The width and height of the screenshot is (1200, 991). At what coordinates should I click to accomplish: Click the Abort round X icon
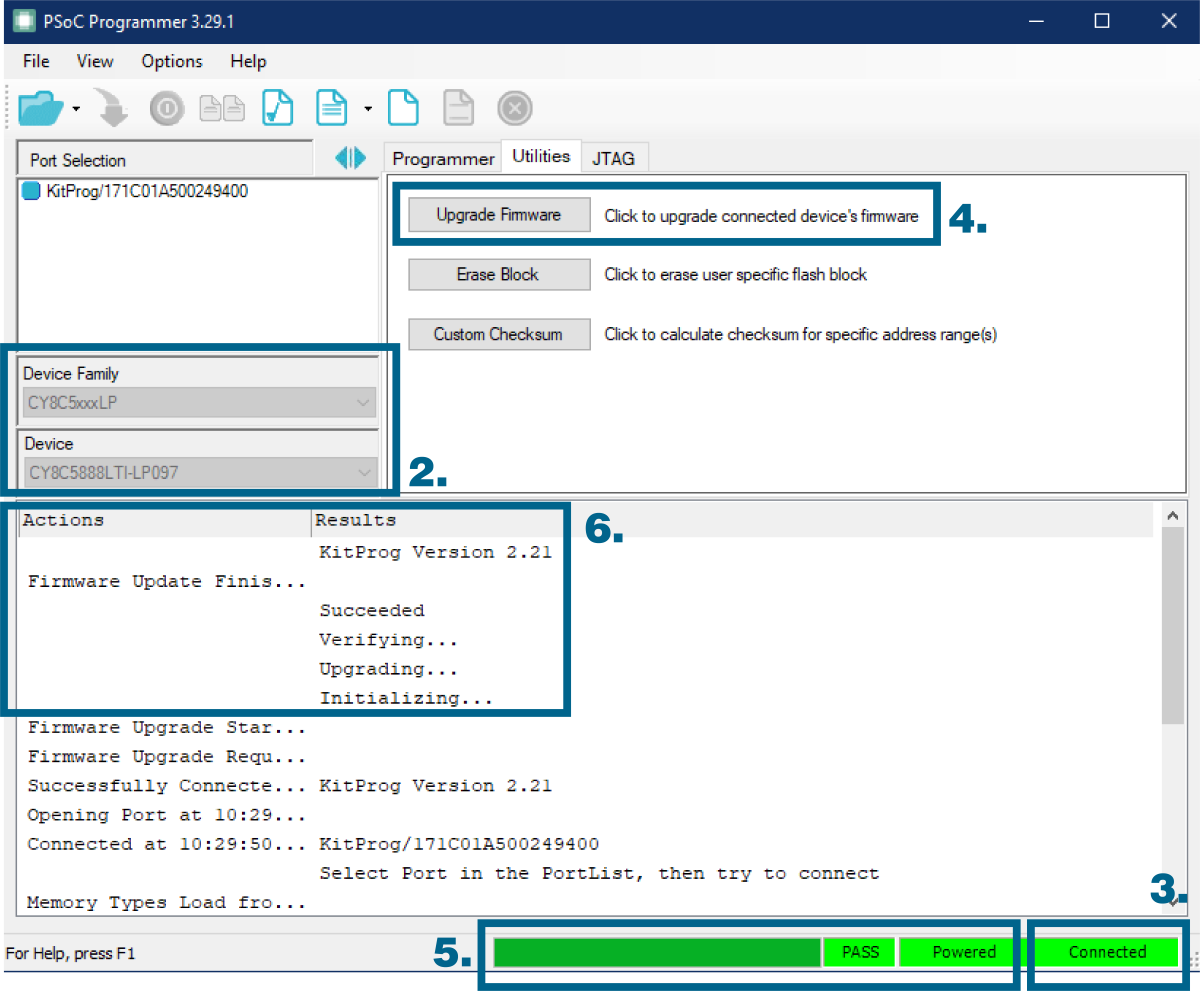click(515, 108)
